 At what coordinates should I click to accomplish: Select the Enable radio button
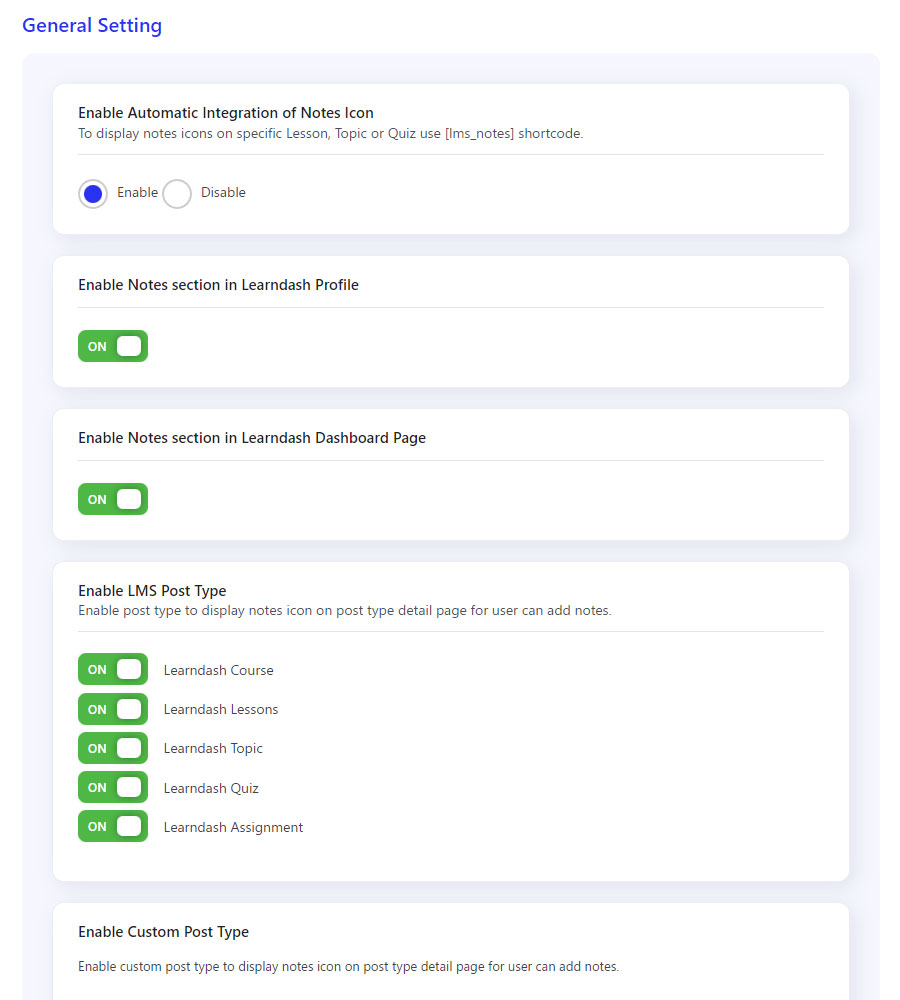point(93,193)
